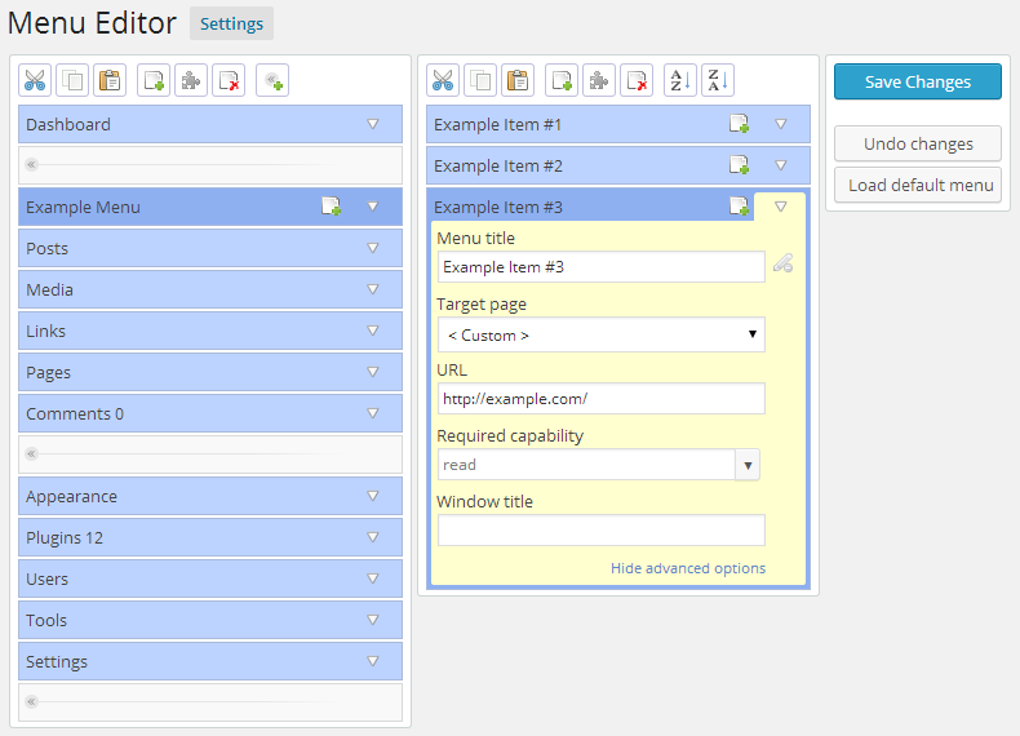Paste a menu item from clipboard

pos(519,80)
